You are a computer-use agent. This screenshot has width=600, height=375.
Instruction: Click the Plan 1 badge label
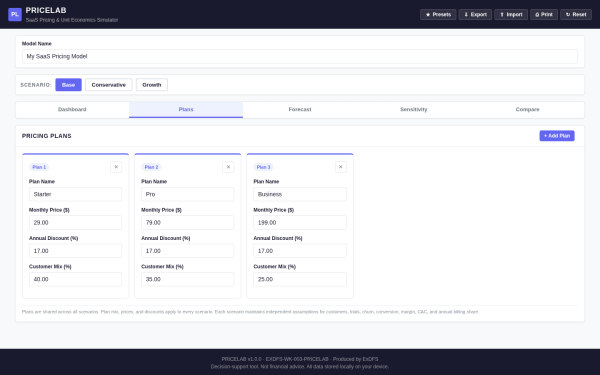pos(39,167)
